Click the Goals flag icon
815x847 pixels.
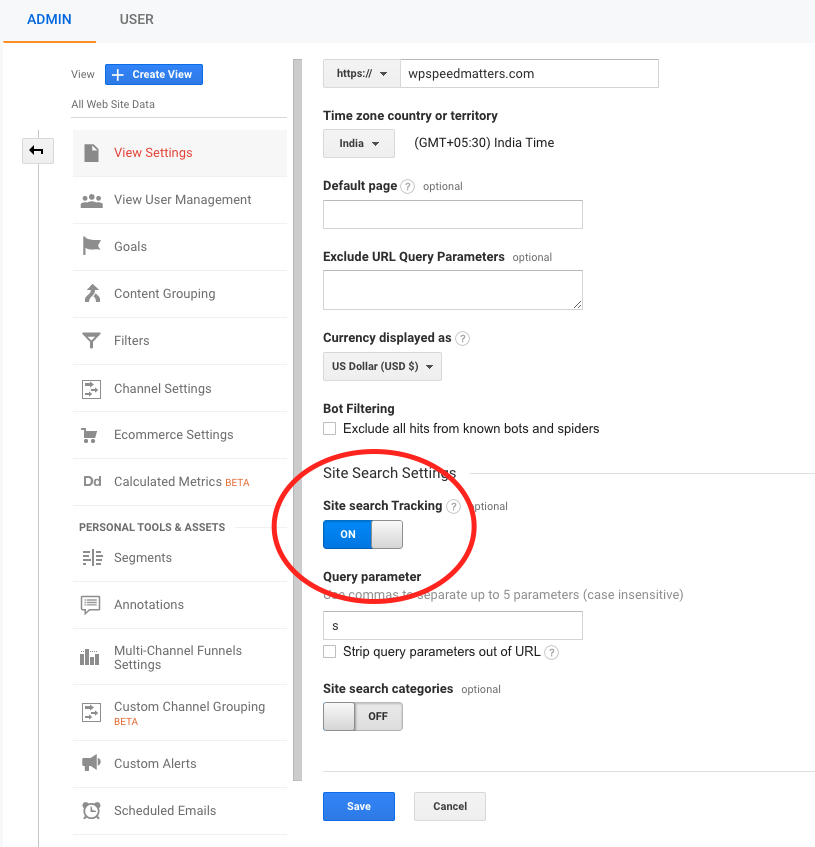click(x=92, y=247)
